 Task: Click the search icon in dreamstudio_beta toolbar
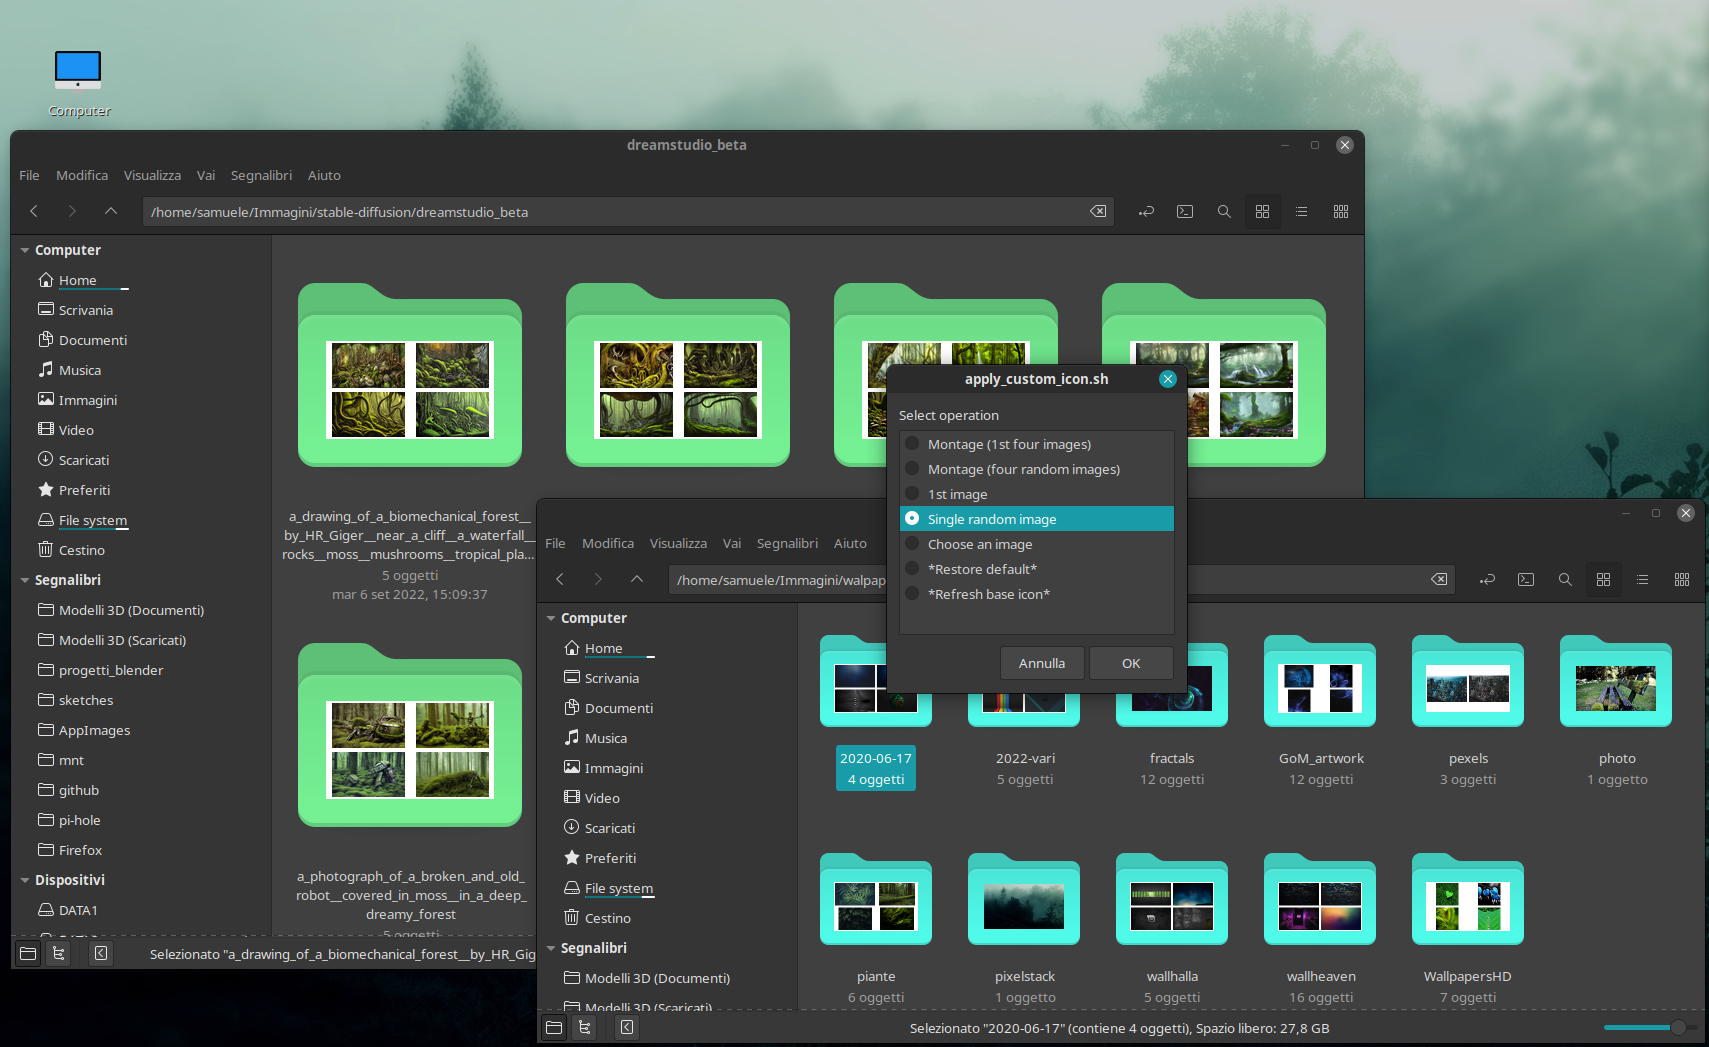point(1223,212)
